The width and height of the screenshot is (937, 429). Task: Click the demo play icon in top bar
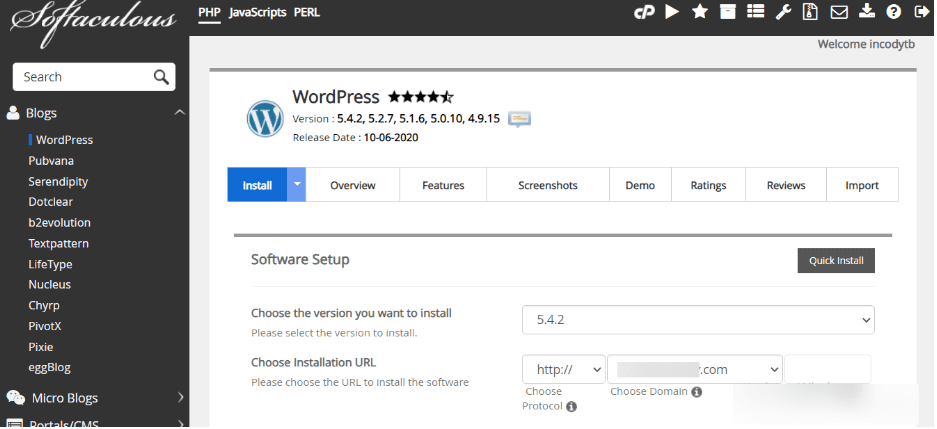tap(672, 12)
